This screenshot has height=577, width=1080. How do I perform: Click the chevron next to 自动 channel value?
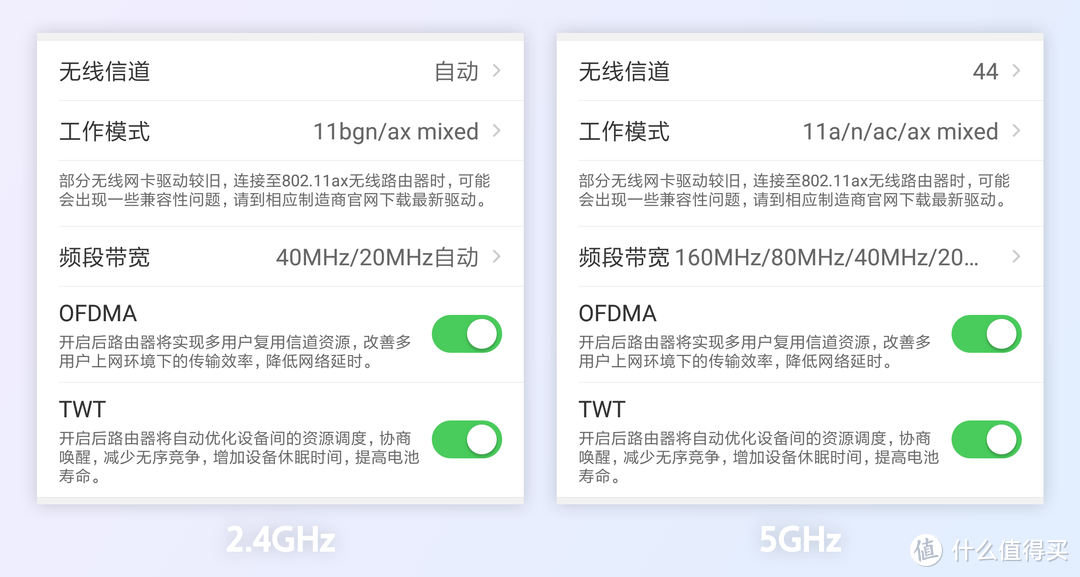[x=499, y=70]
